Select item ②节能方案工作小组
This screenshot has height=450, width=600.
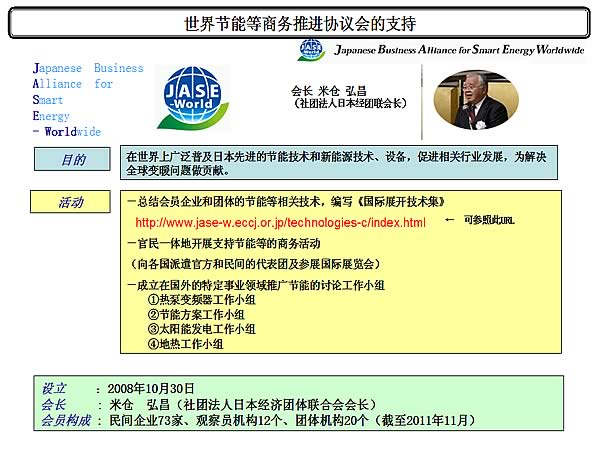pos(196,315)
